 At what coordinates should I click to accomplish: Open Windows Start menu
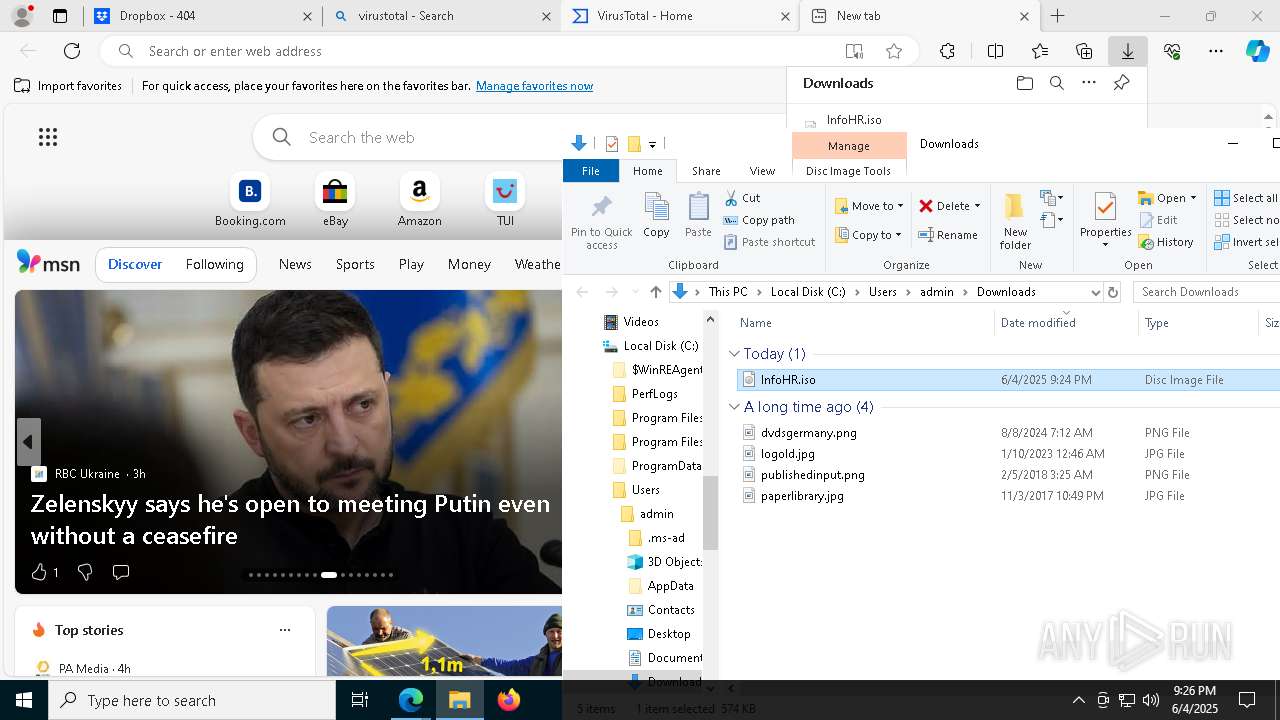tap(23, 700)
